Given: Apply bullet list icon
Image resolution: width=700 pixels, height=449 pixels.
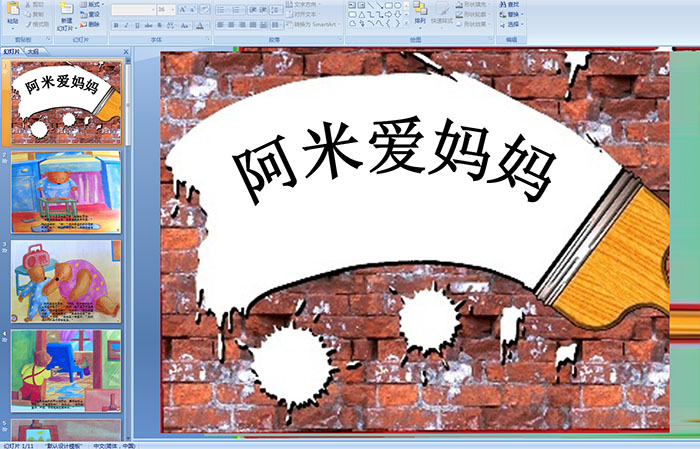Looking at the screenshot, I should pyautogui.click(x=222, y=10).
